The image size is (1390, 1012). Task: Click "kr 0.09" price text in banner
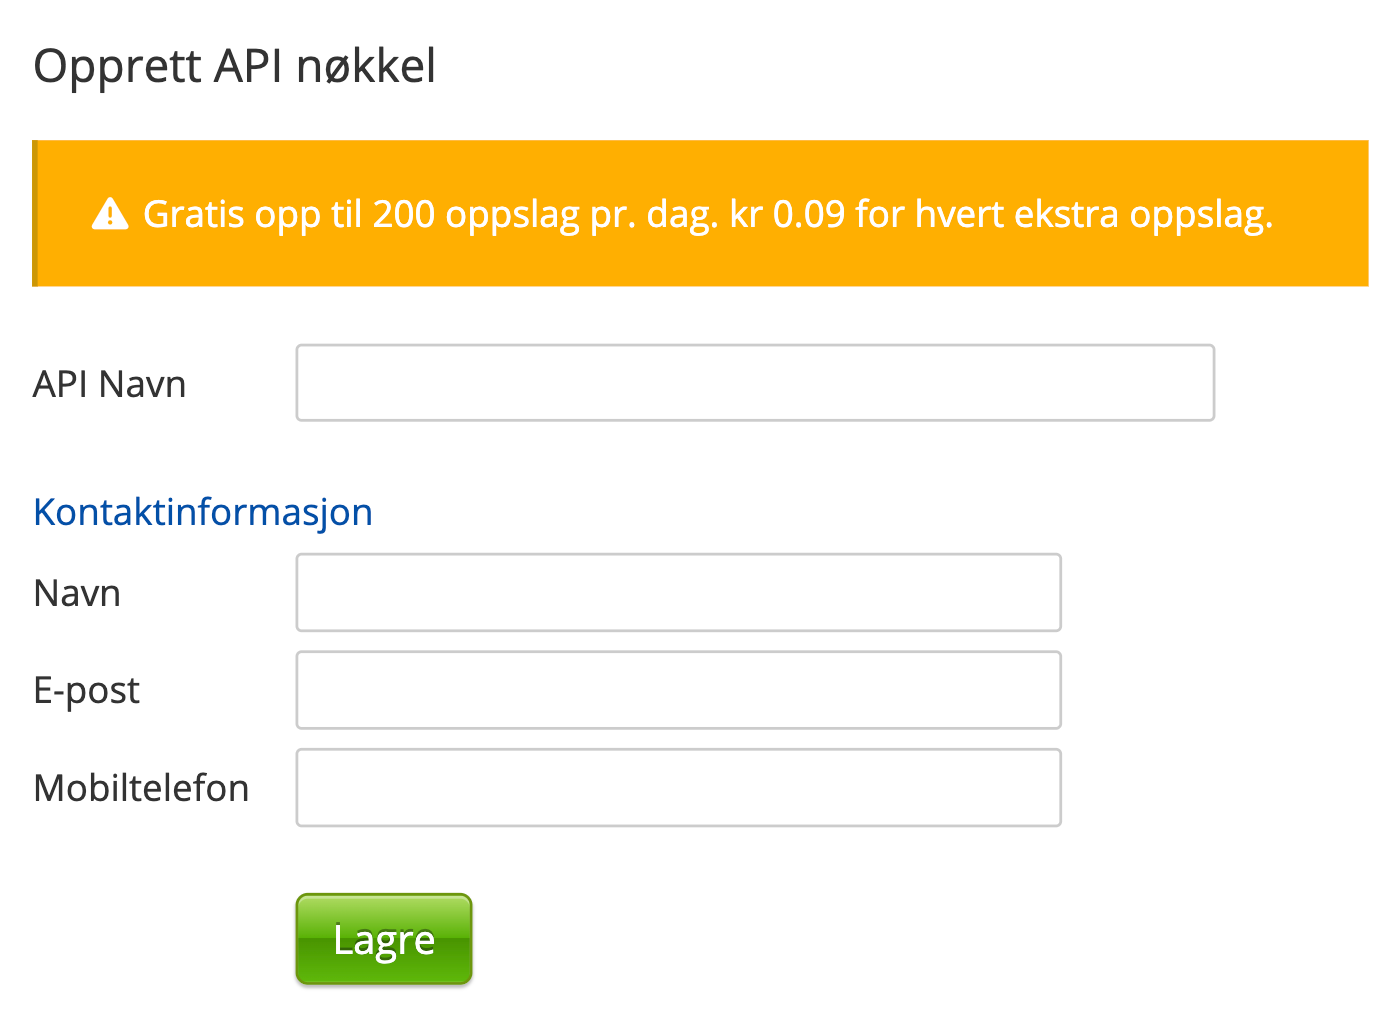(x=787, y=215)
